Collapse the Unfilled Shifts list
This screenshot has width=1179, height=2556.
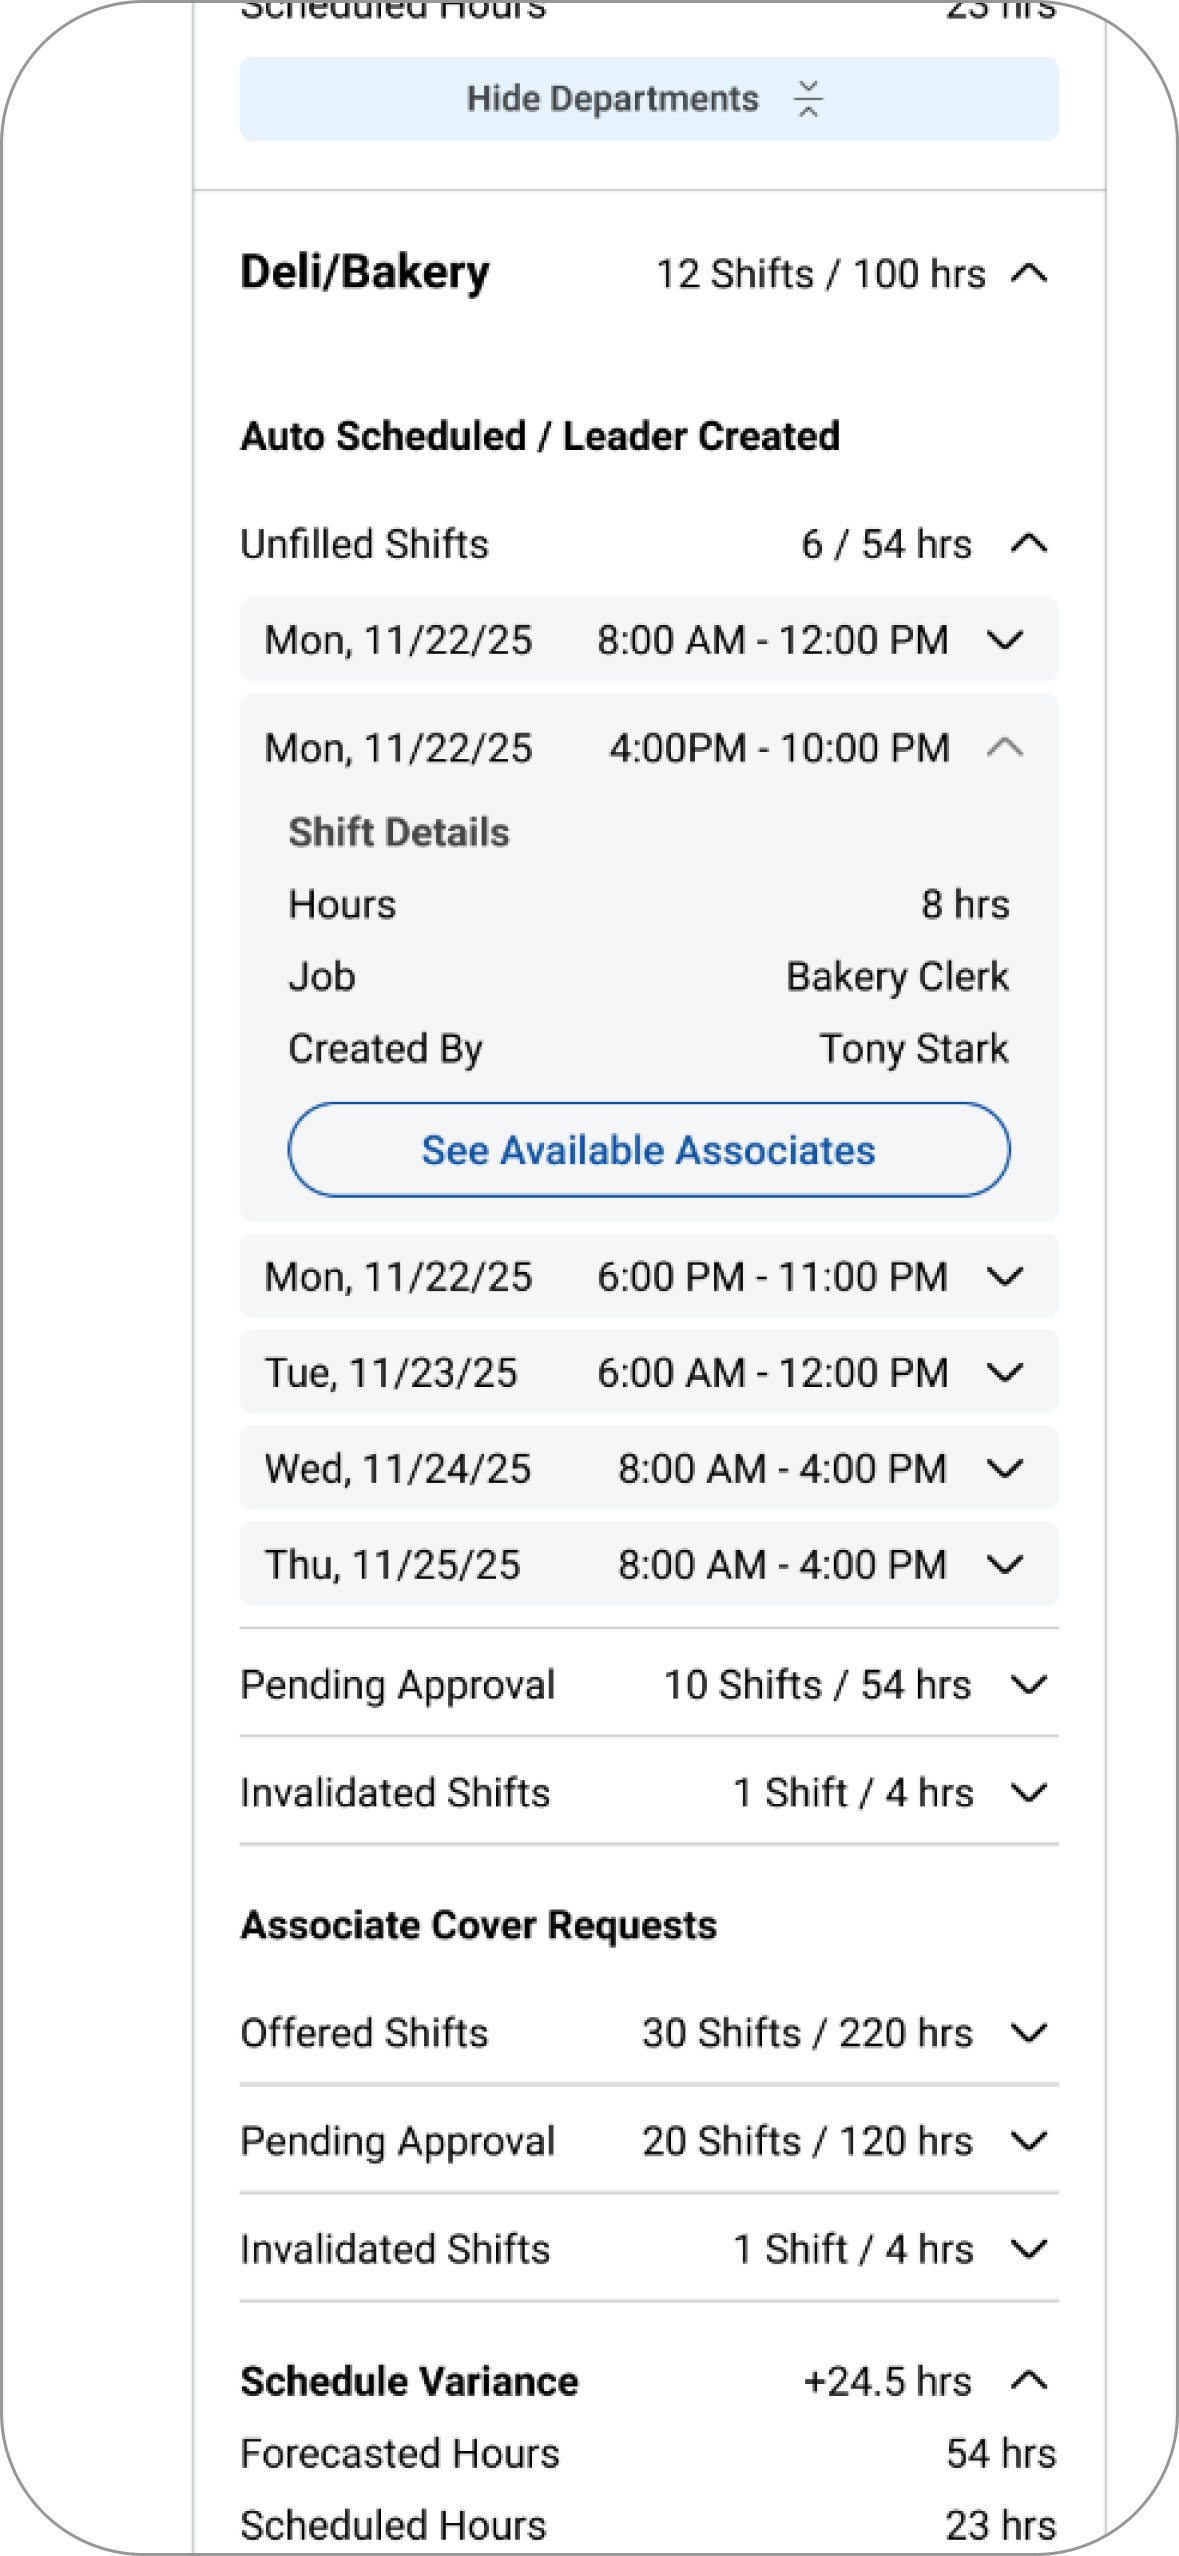(1029, 544)
